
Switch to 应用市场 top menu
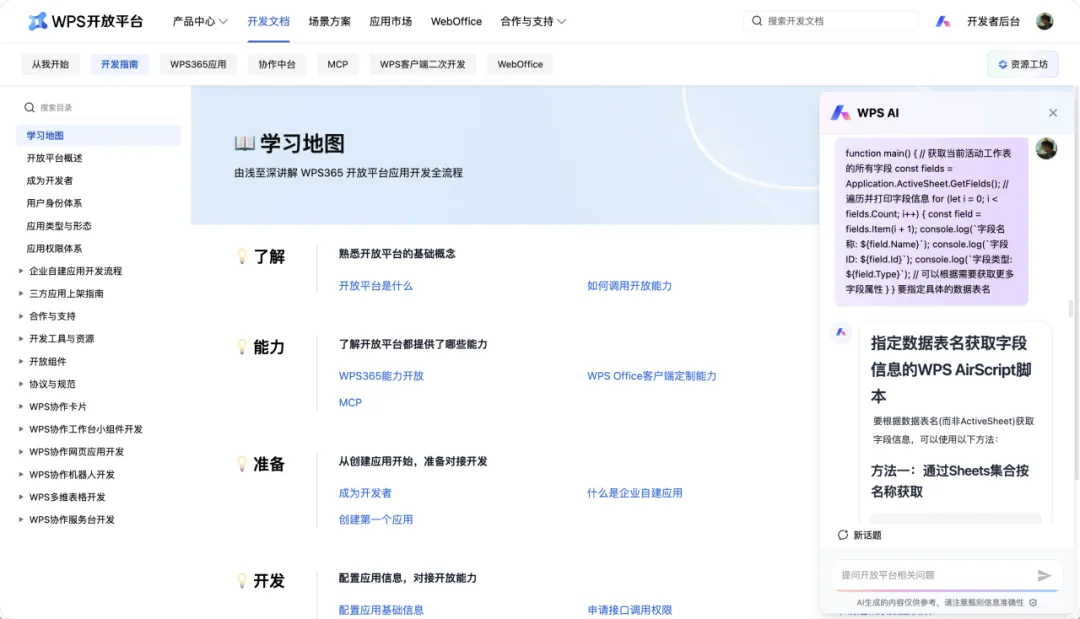pyautogui.click(x=391, y=21)
